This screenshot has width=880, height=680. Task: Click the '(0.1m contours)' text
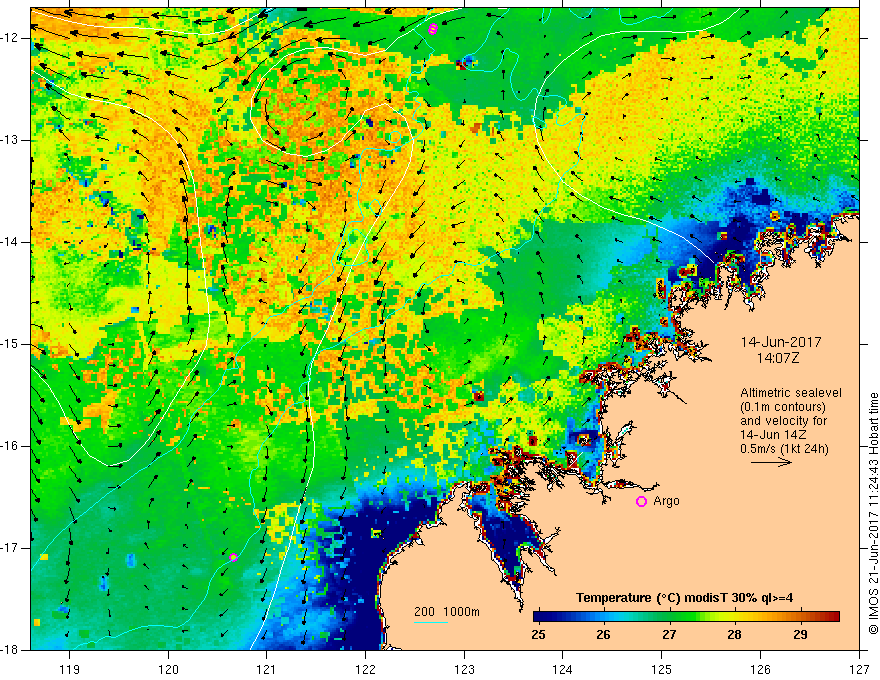(782, 407)
